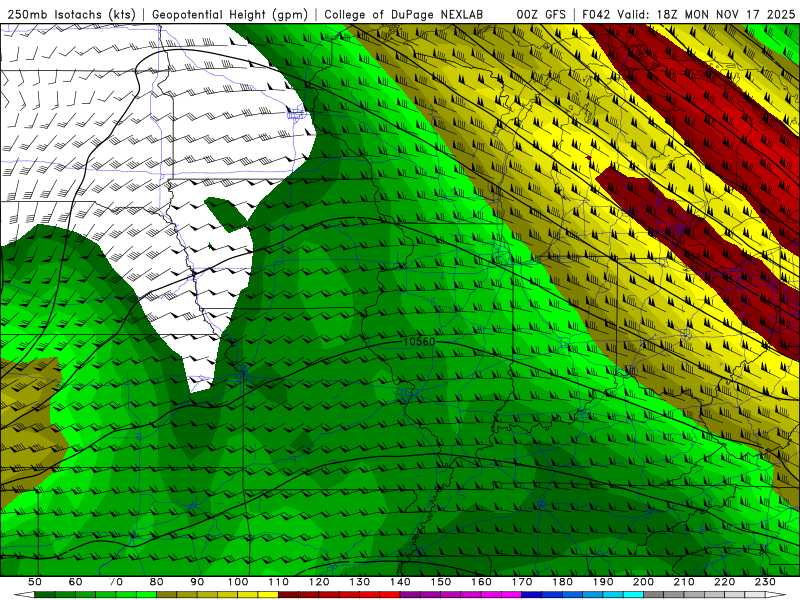Click the 'College of DuPage NEXLAB' label
The height and width of the screenshot is (600, 800).
click(x=404, y=15)
